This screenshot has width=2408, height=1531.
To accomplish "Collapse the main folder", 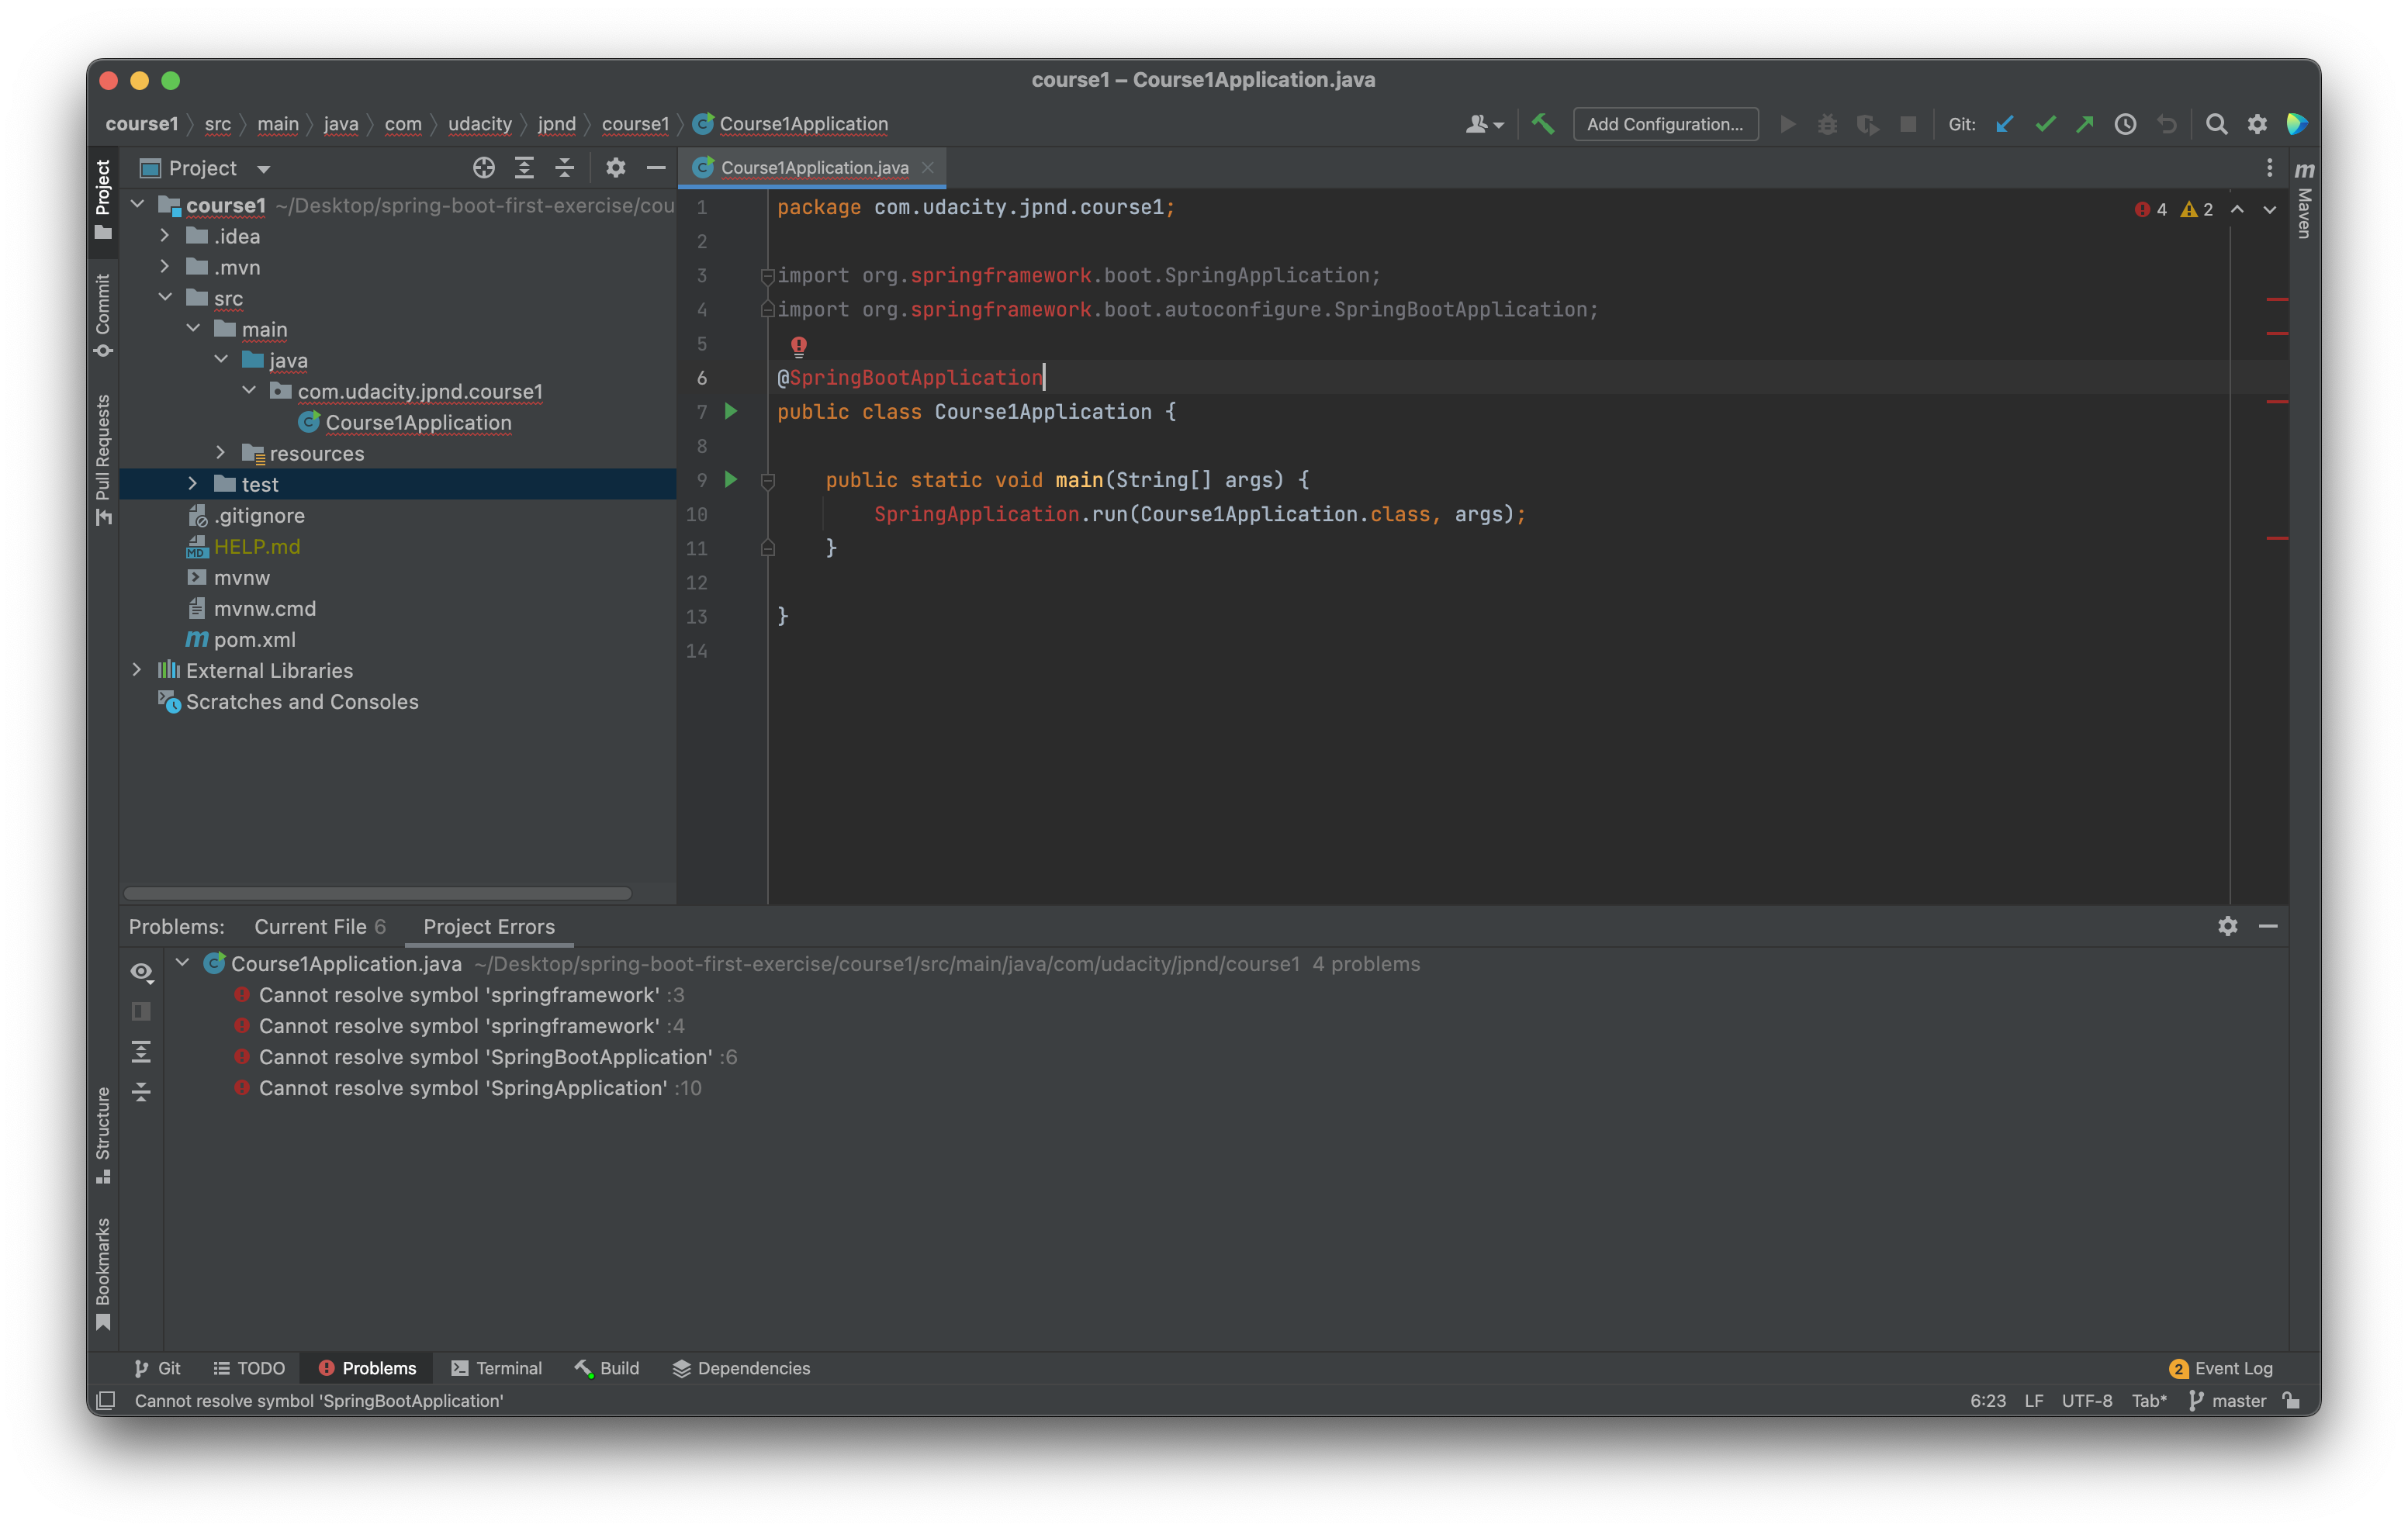I will 193,329.
